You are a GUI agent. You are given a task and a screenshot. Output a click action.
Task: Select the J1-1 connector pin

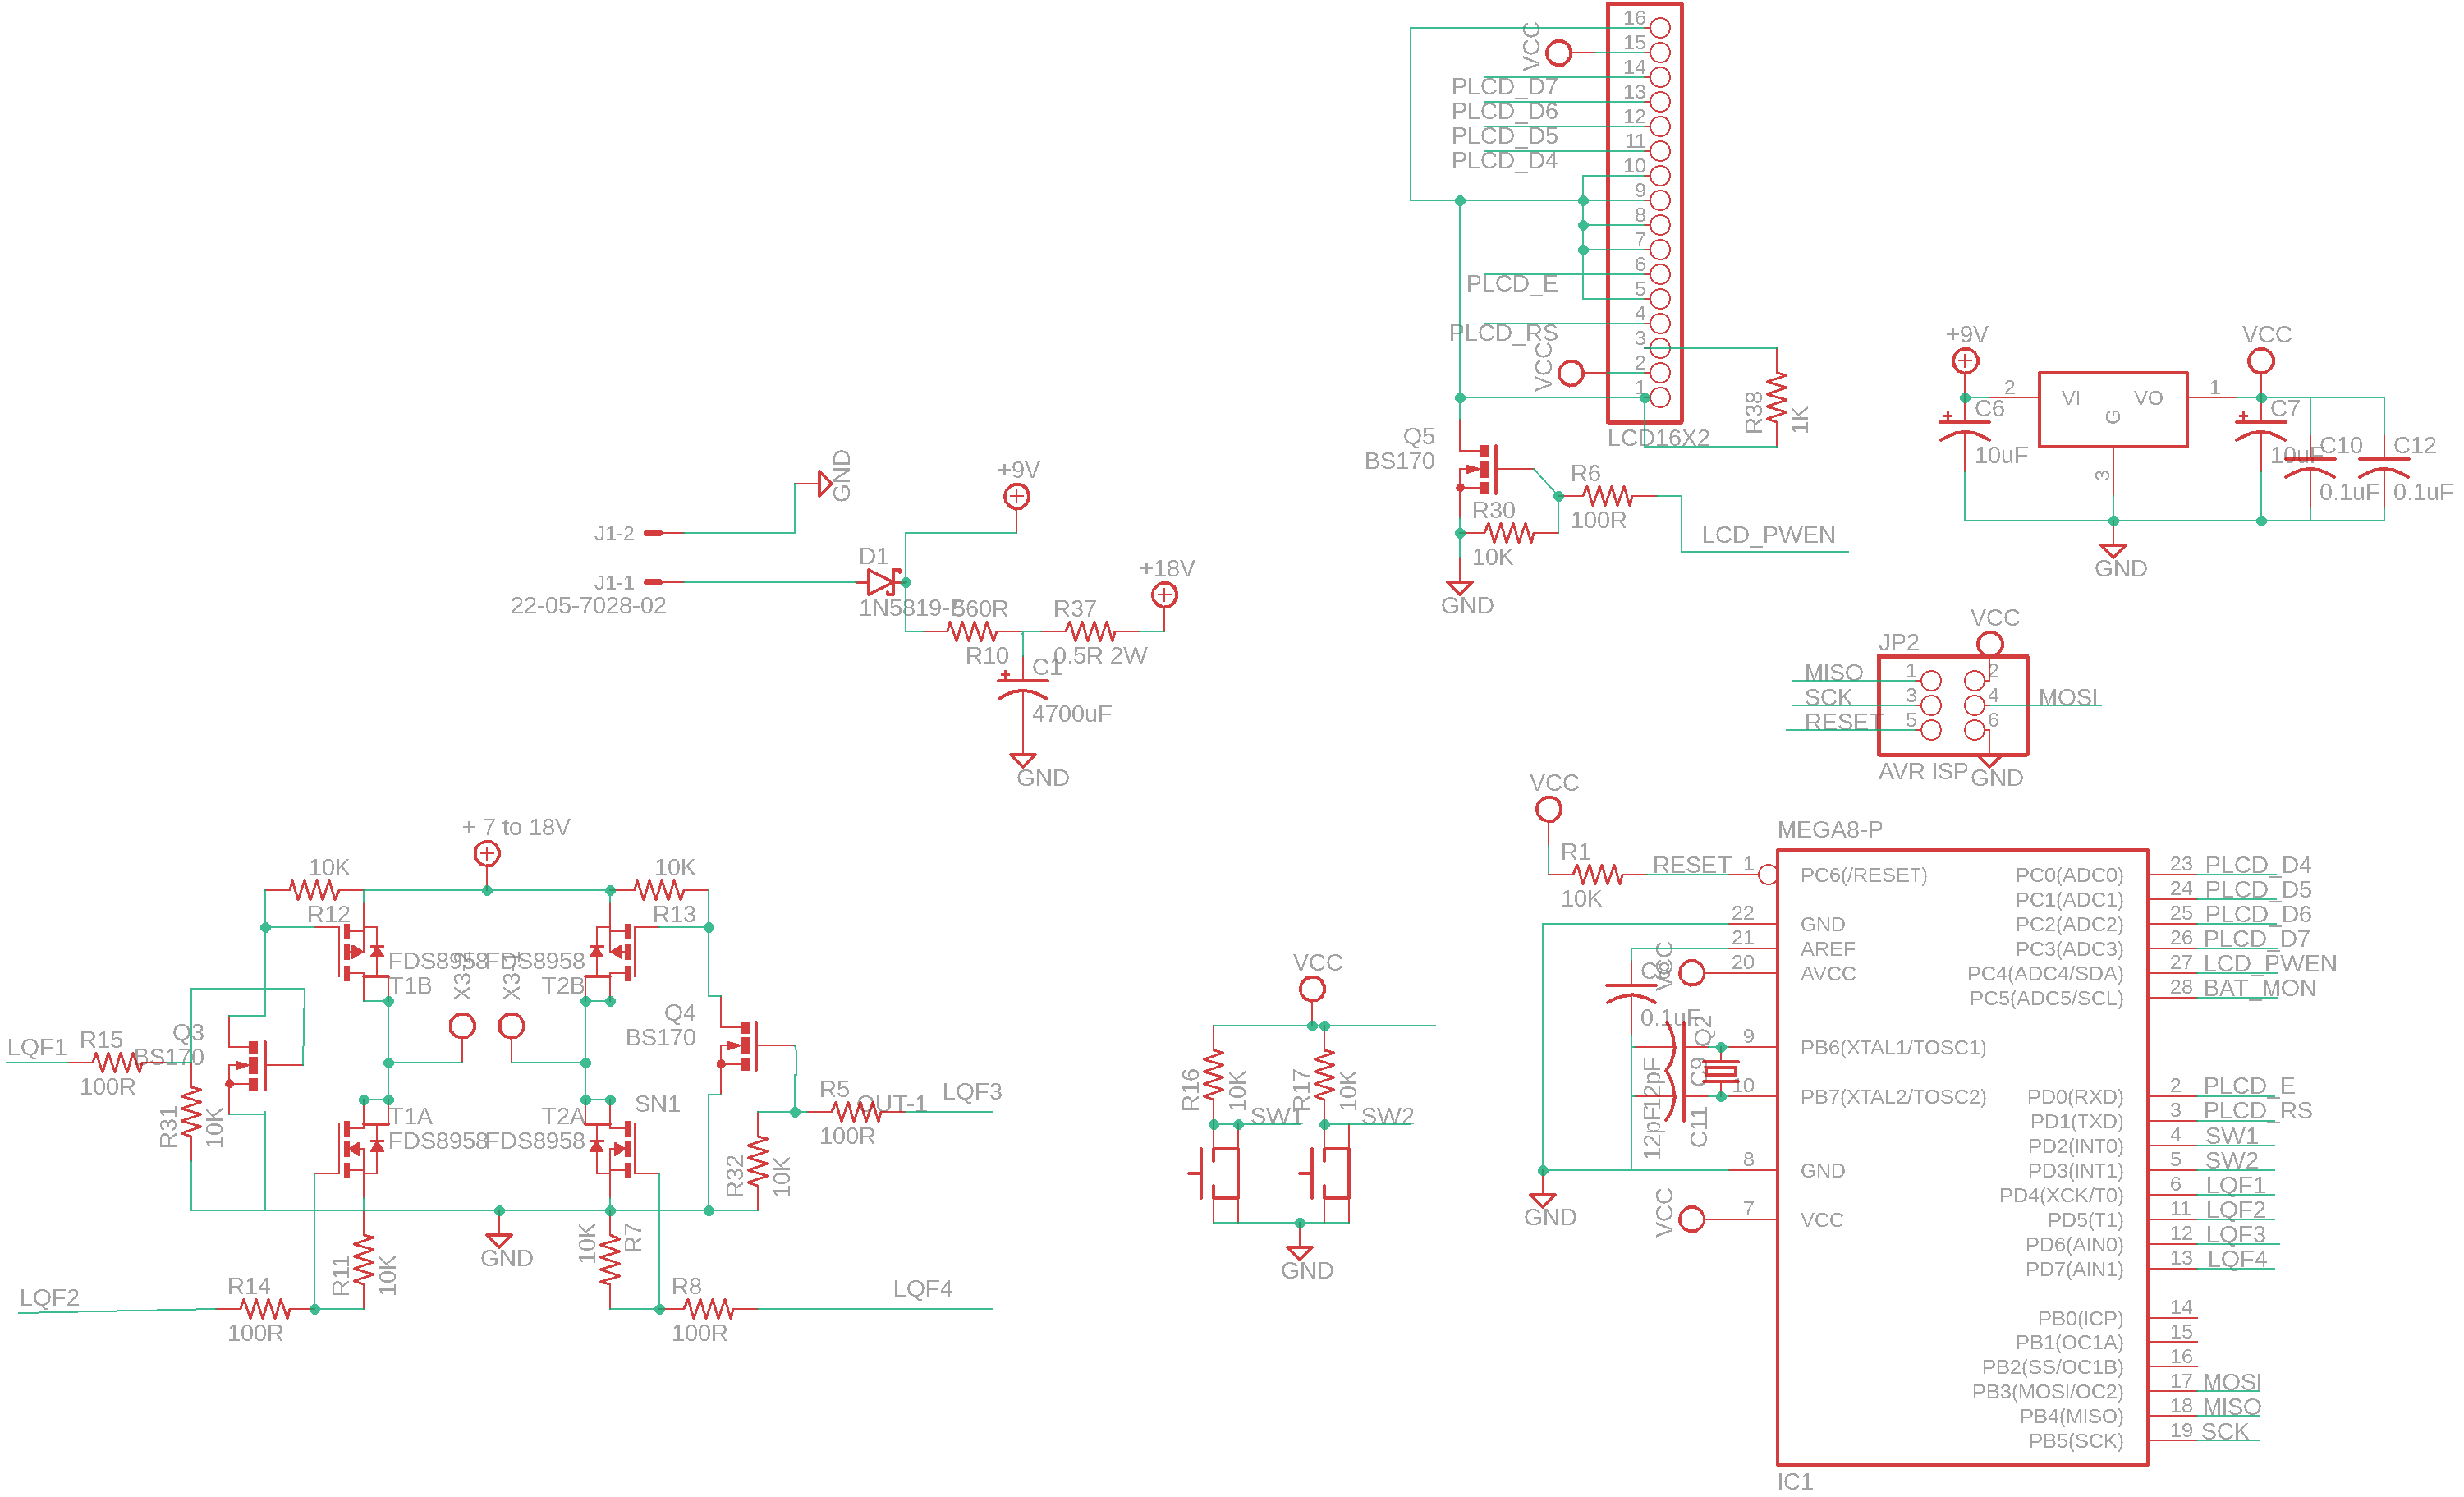point(653,582)
